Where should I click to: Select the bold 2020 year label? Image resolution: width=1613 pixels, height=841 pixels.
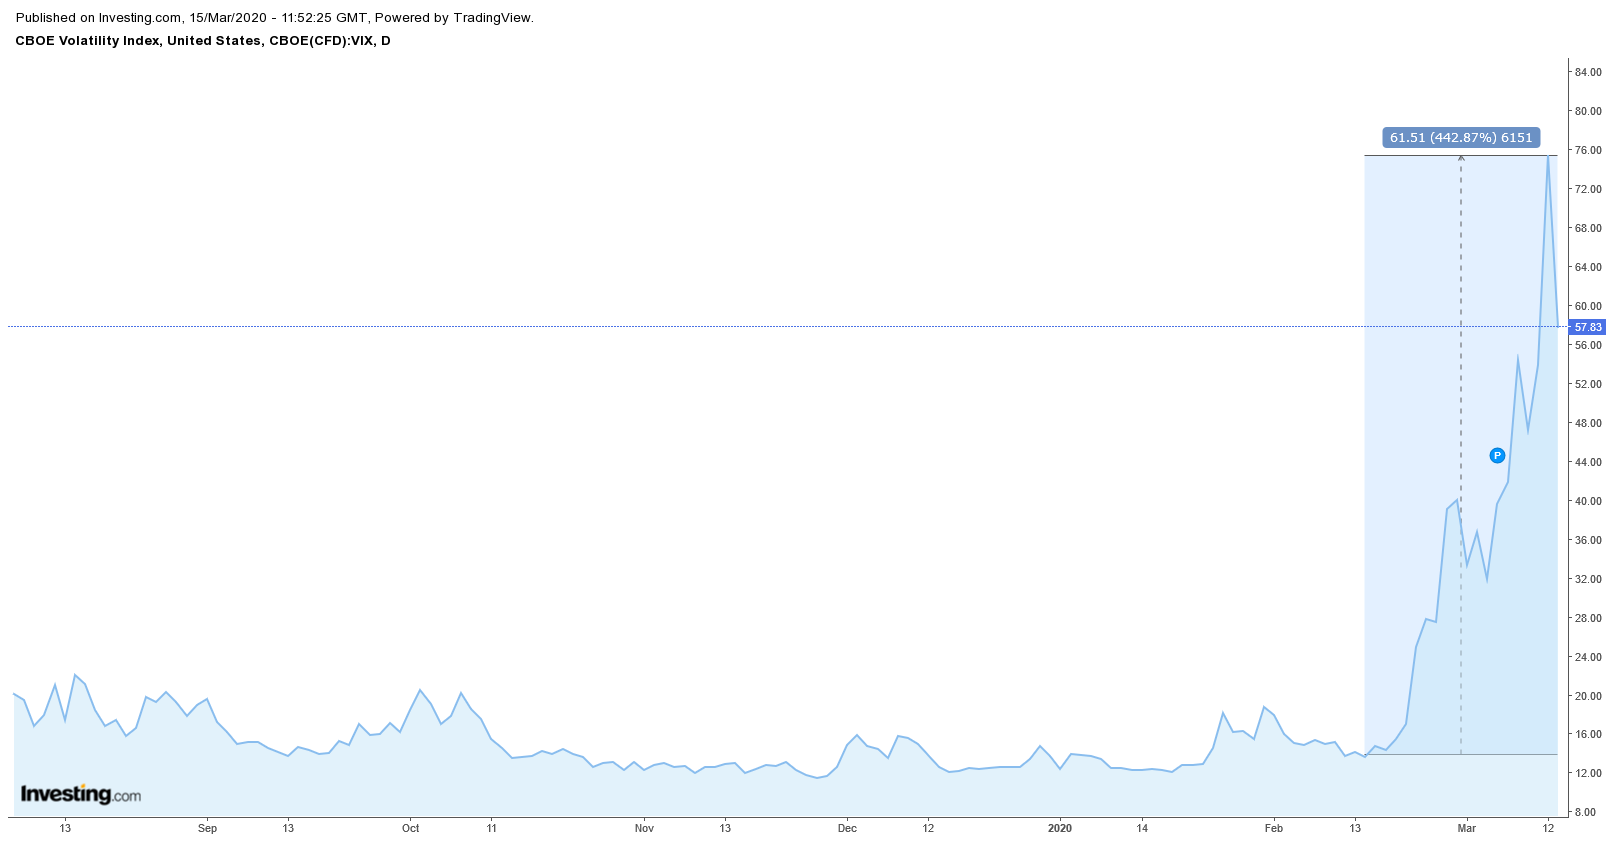[1060, 828]
